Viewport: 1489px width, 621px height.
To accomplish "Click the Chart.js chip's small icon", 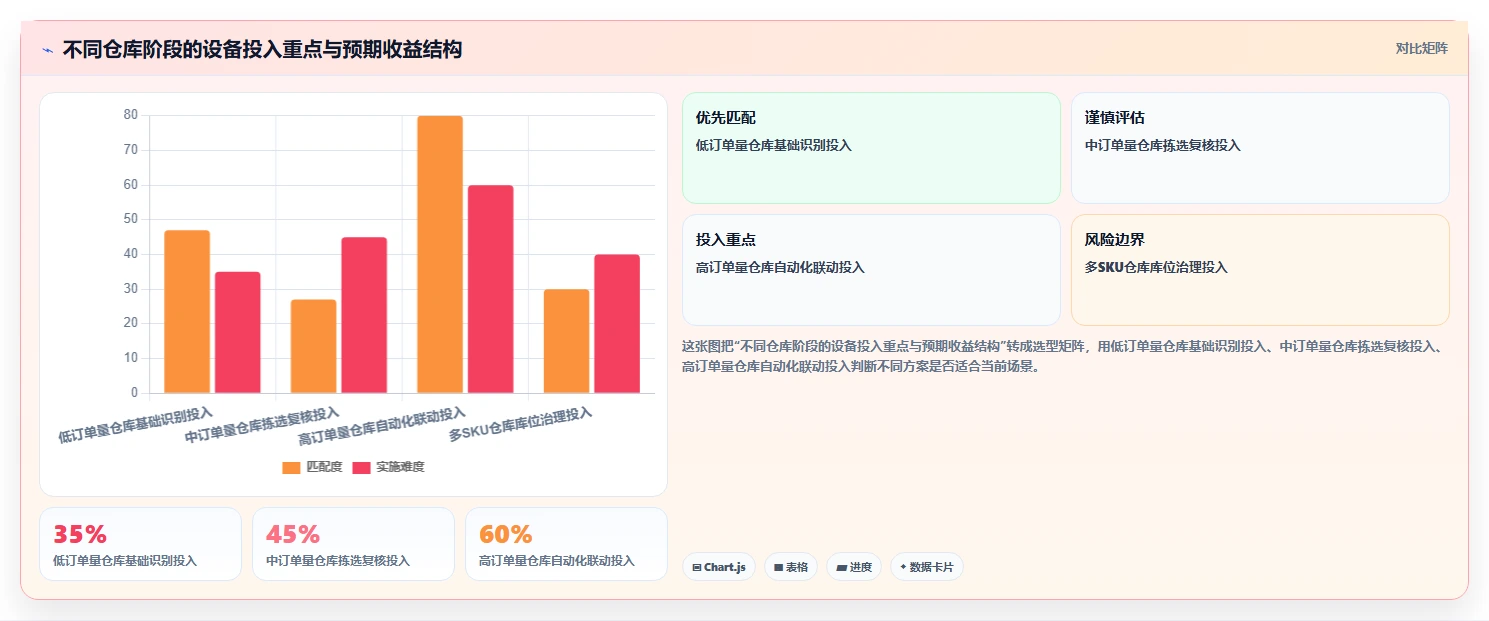I will pyautogui.click(x=696, y=567).
